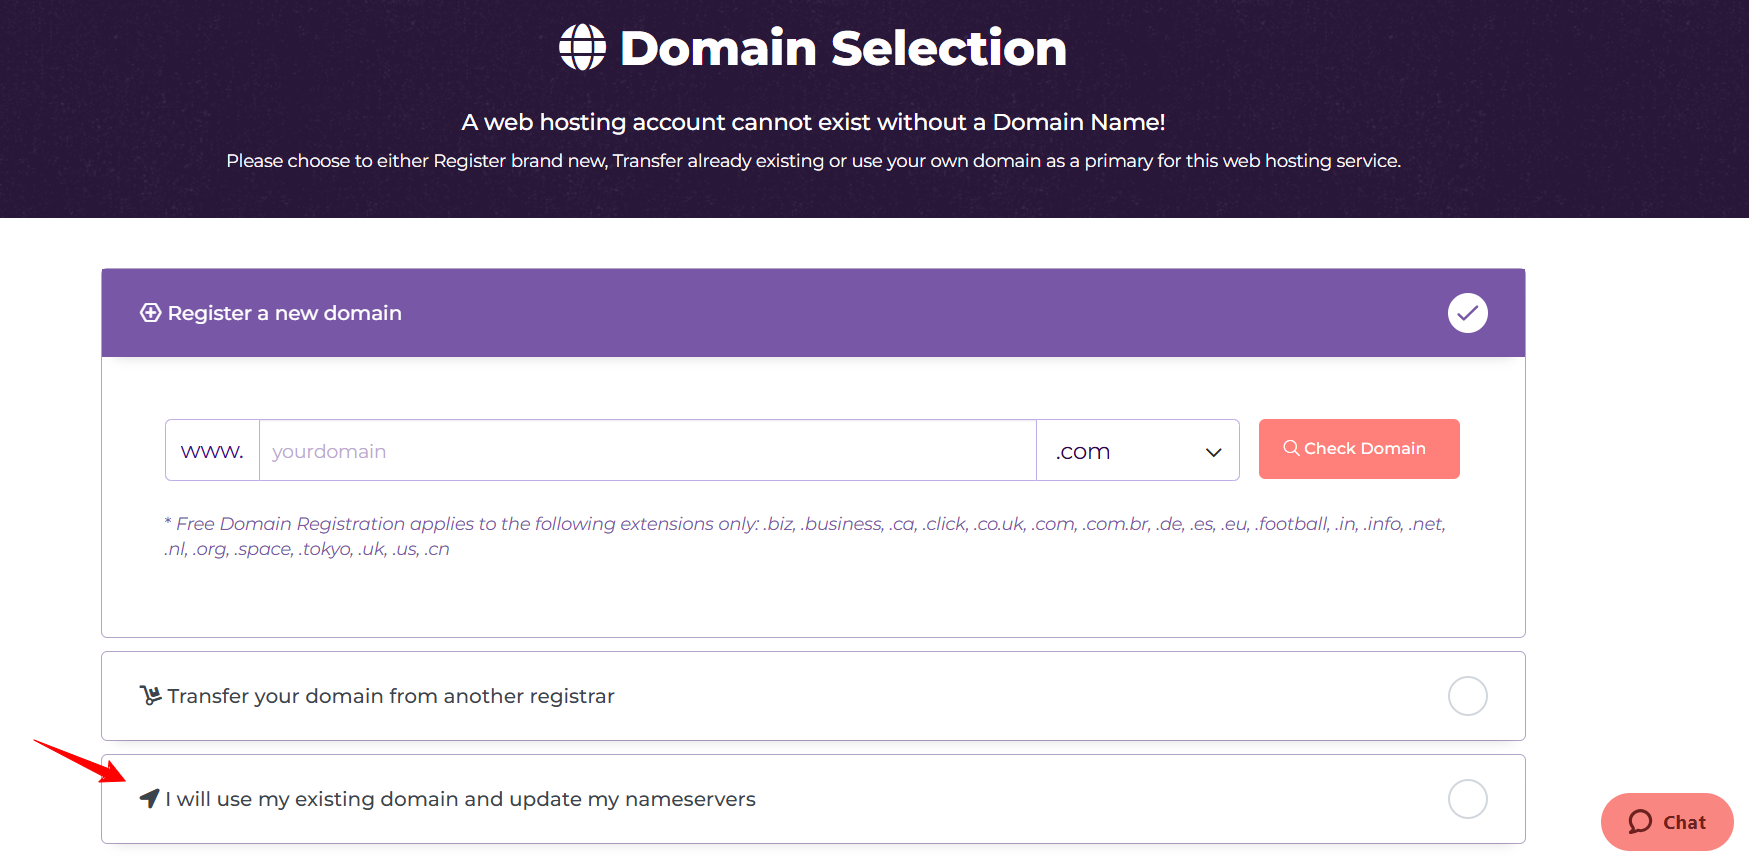Focus the yourdomain input field
The image size is (1749, 859).
pos(648,451)
